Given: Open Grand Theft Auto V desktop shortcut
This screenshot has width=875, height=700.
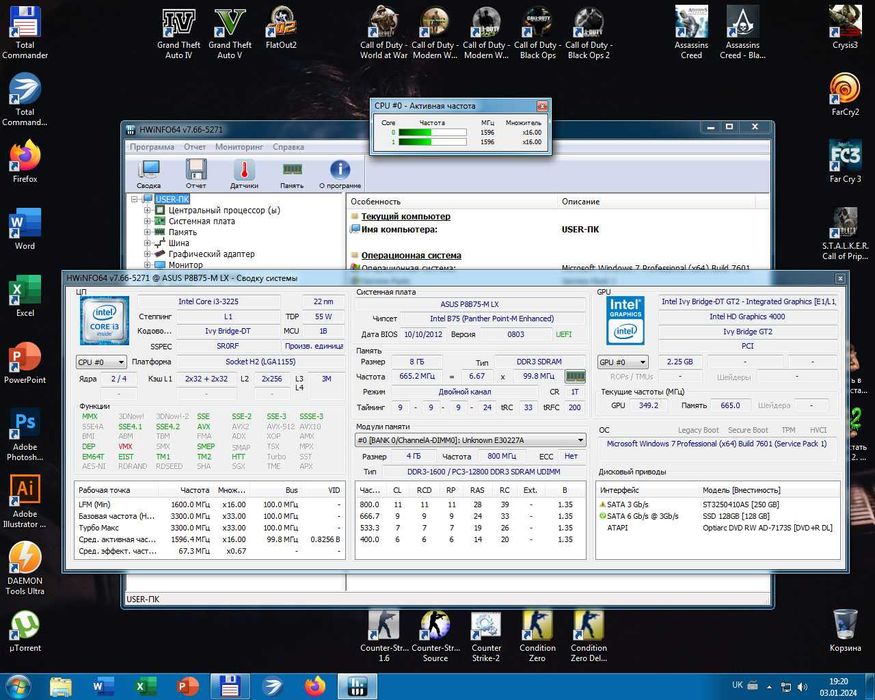Looking at the screenshot, I should coord(229,33).
